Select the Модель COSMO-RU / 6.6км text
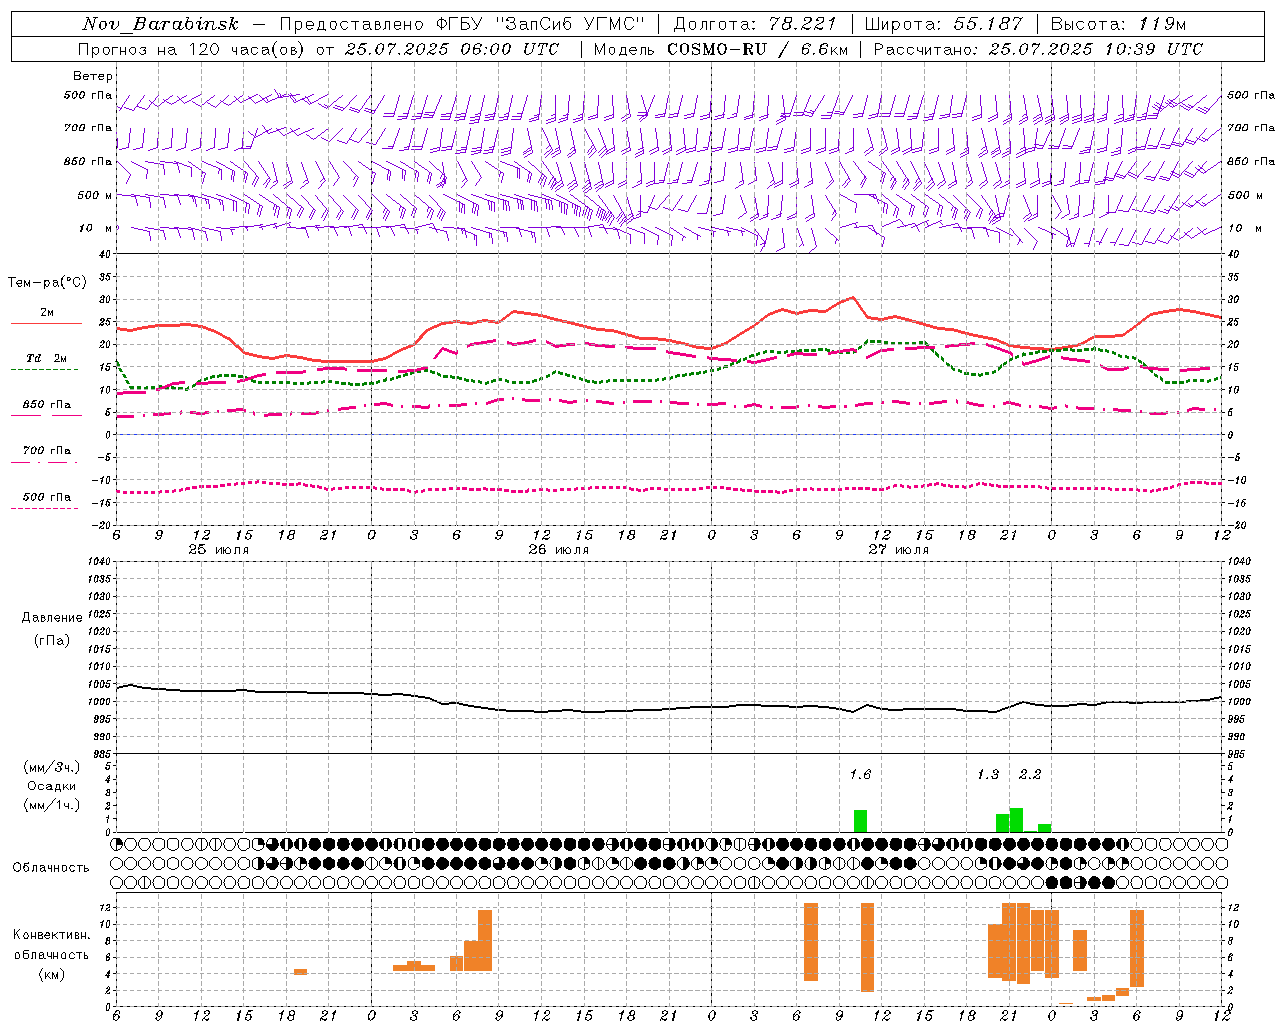This screenshot has width=1280, height=1024. point(721,49)
